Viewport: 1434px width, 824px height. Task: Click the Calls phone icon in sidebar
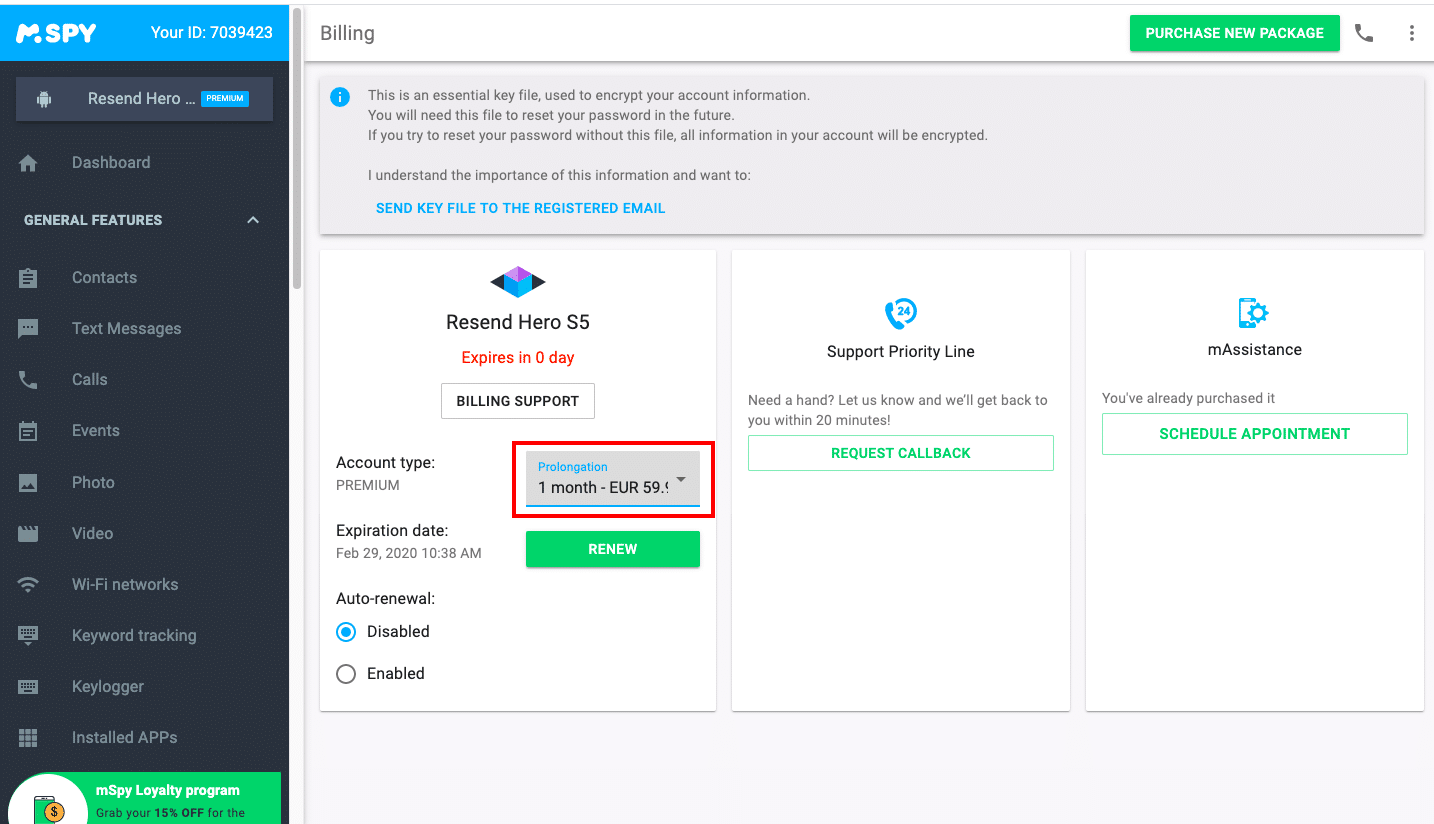click(x=28, y=380)
